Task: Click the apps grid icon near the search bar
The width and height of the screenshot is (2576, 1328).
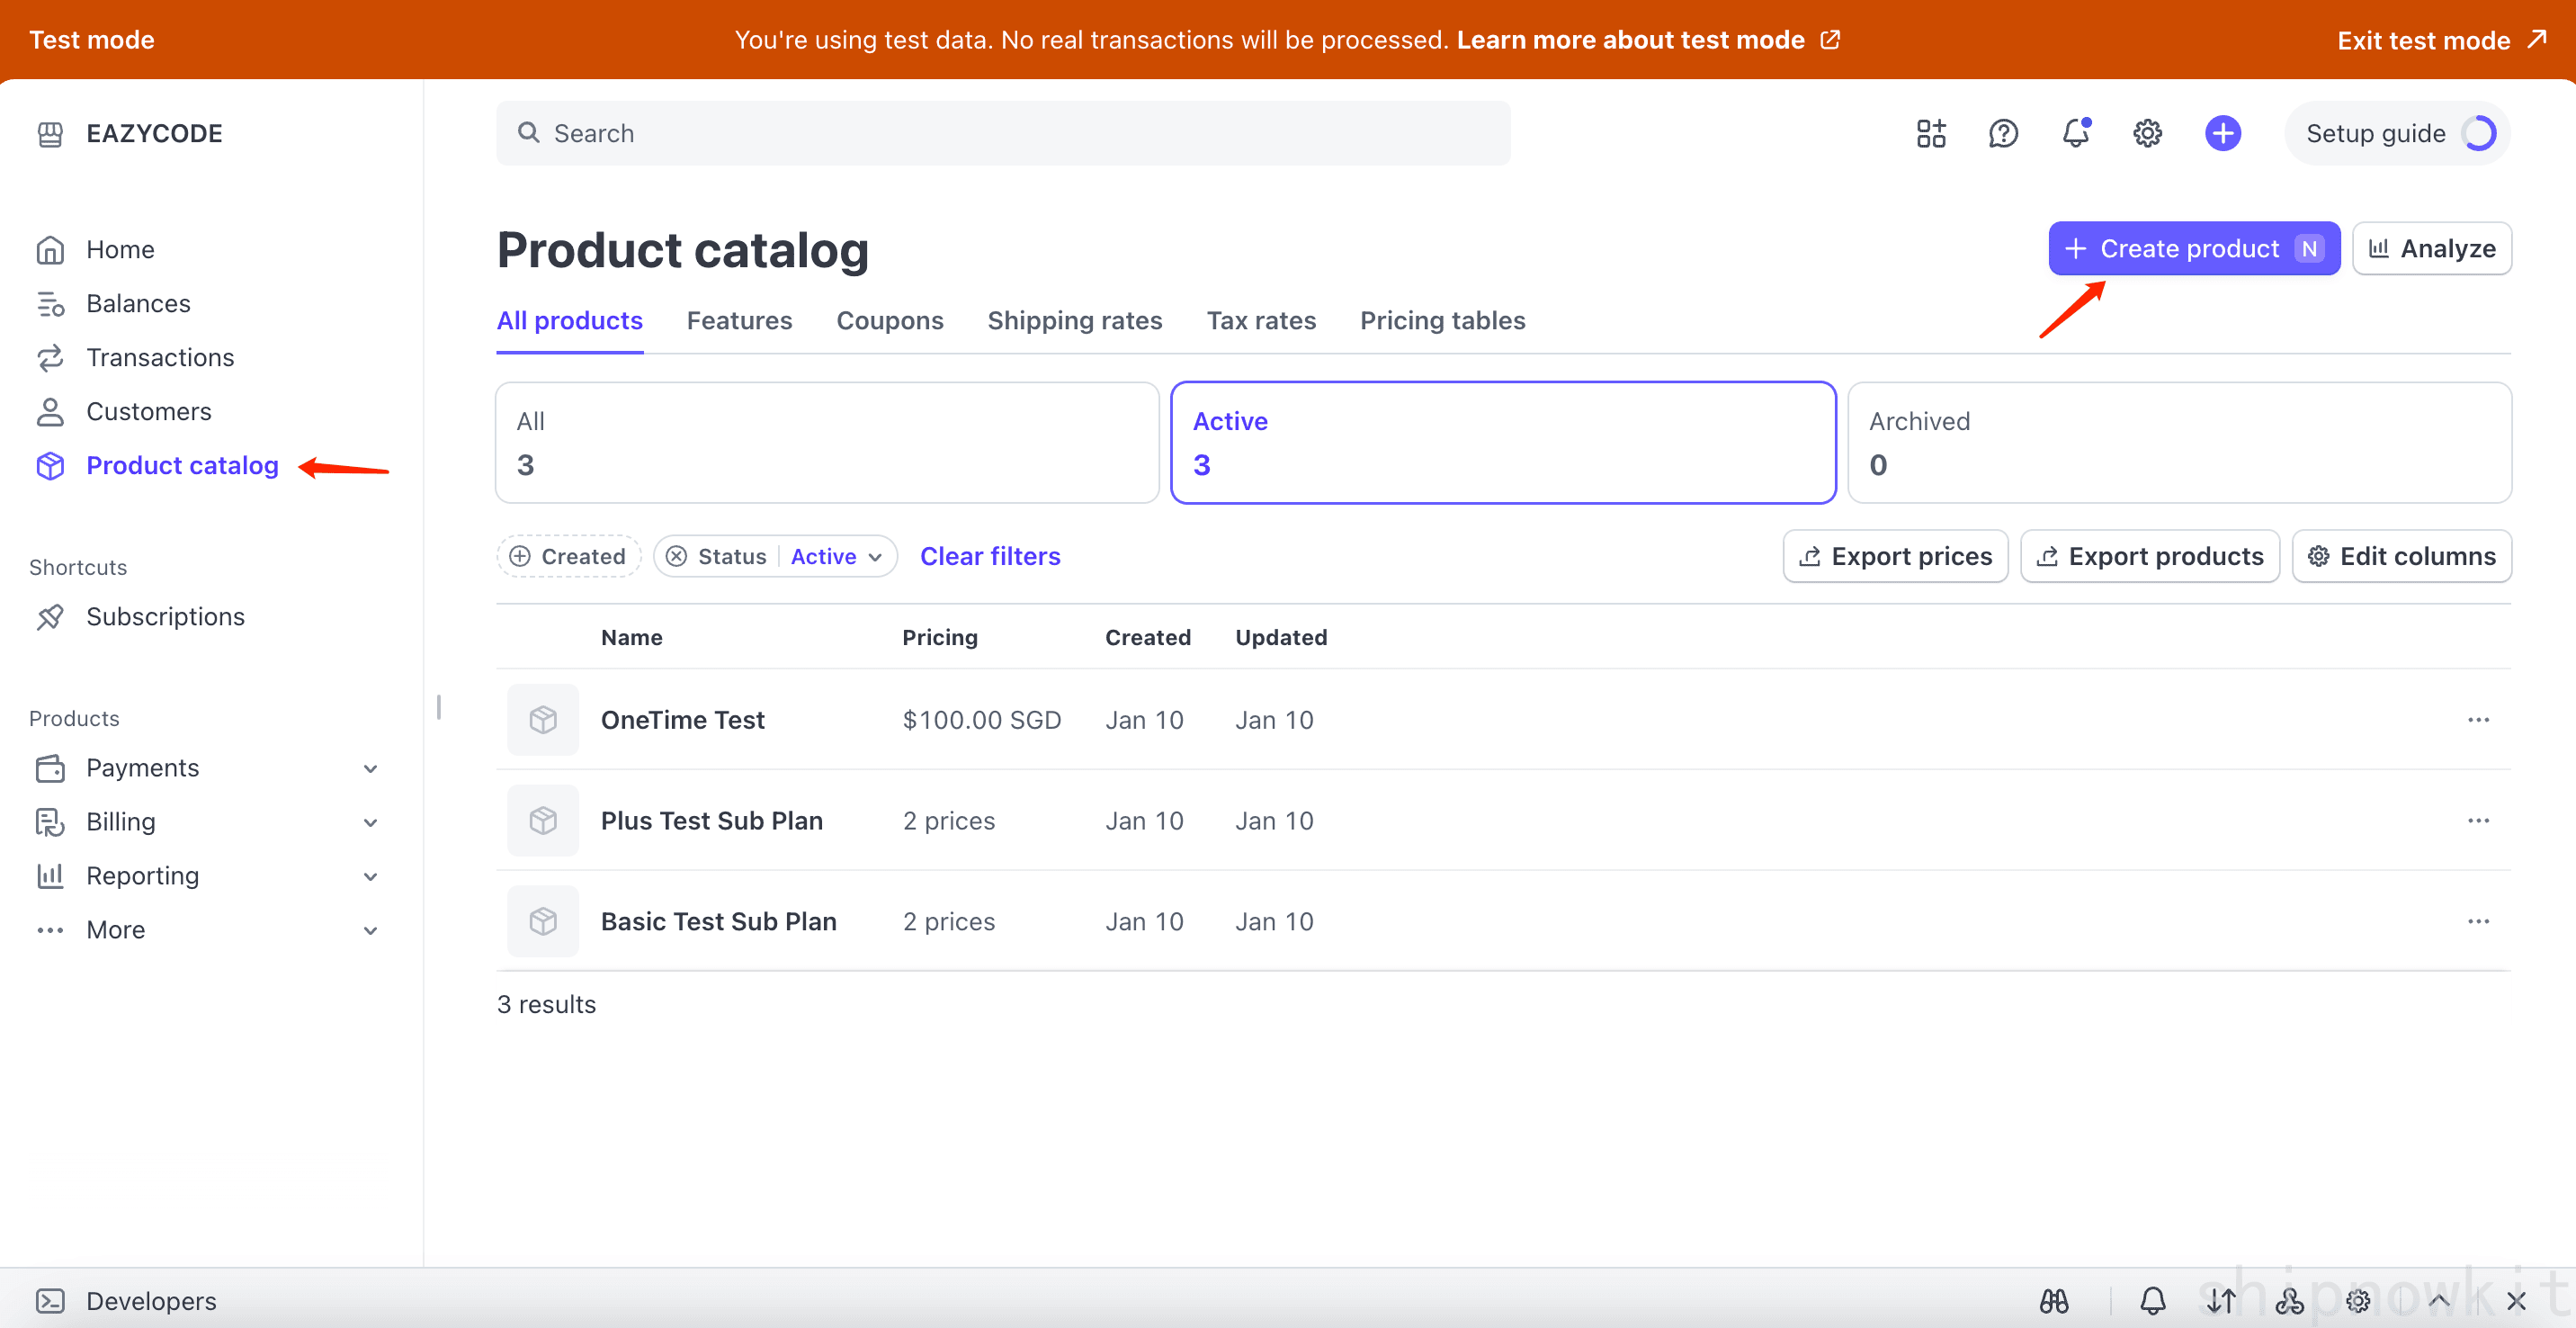Action: click(x=1930, y=132)
